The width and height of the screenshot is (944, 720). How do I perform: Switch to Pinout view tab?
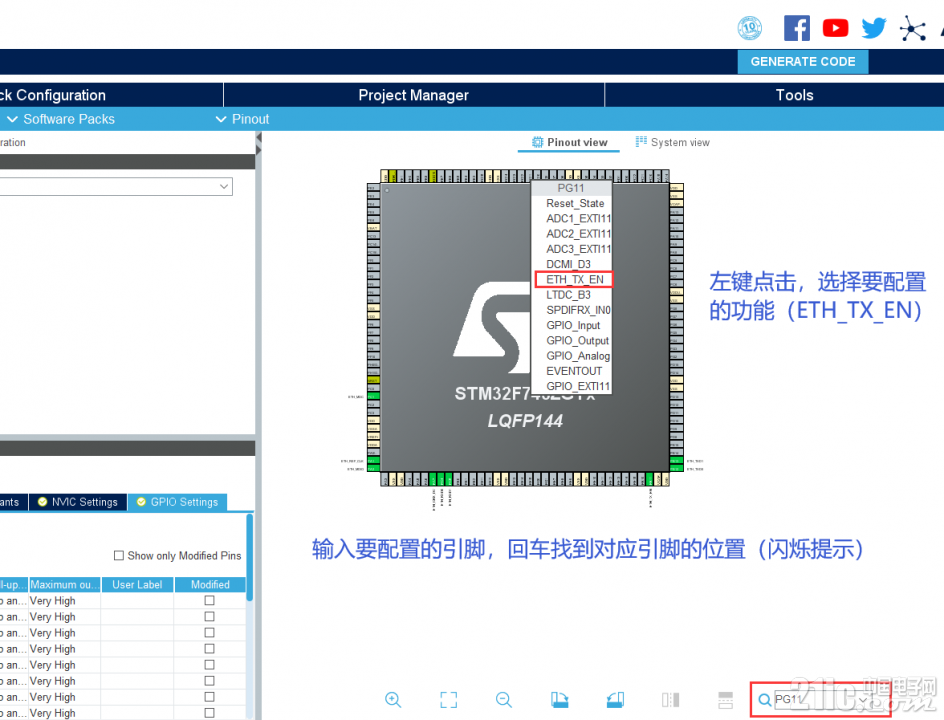[569, 143]
